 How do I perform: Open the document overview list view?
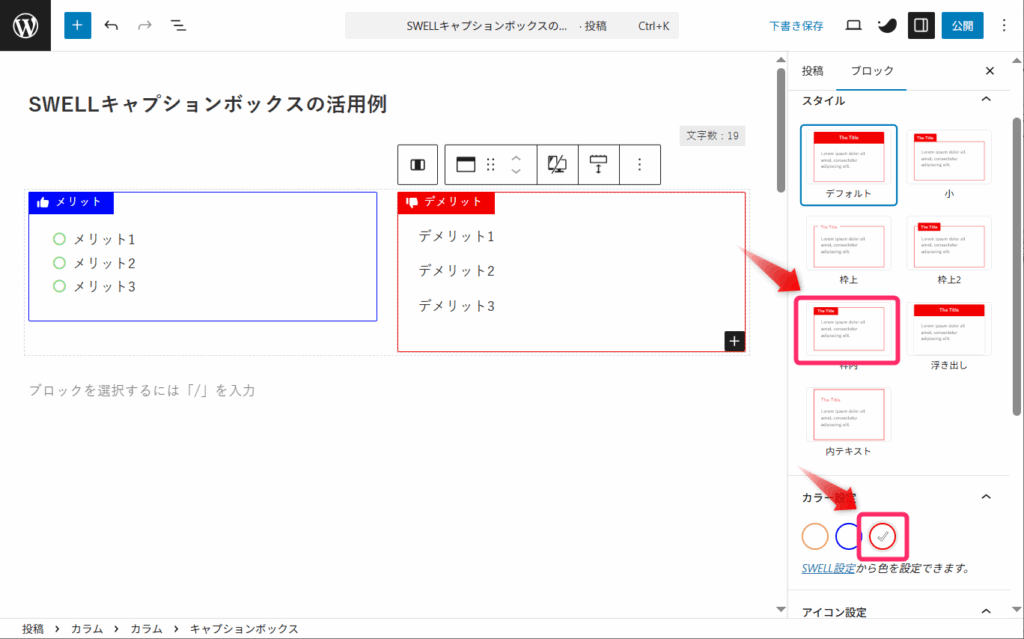(178, 25)
